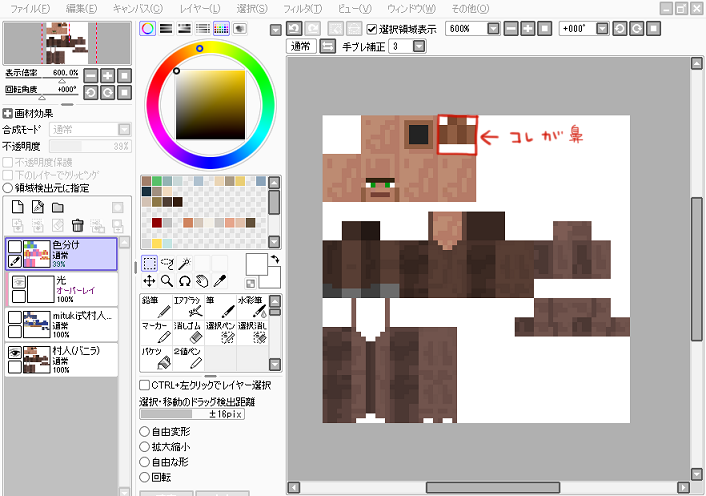This screenshot has height=496, width=706.
Task: Click the navigator canvas thumbnail
Action: click(67, 43)
